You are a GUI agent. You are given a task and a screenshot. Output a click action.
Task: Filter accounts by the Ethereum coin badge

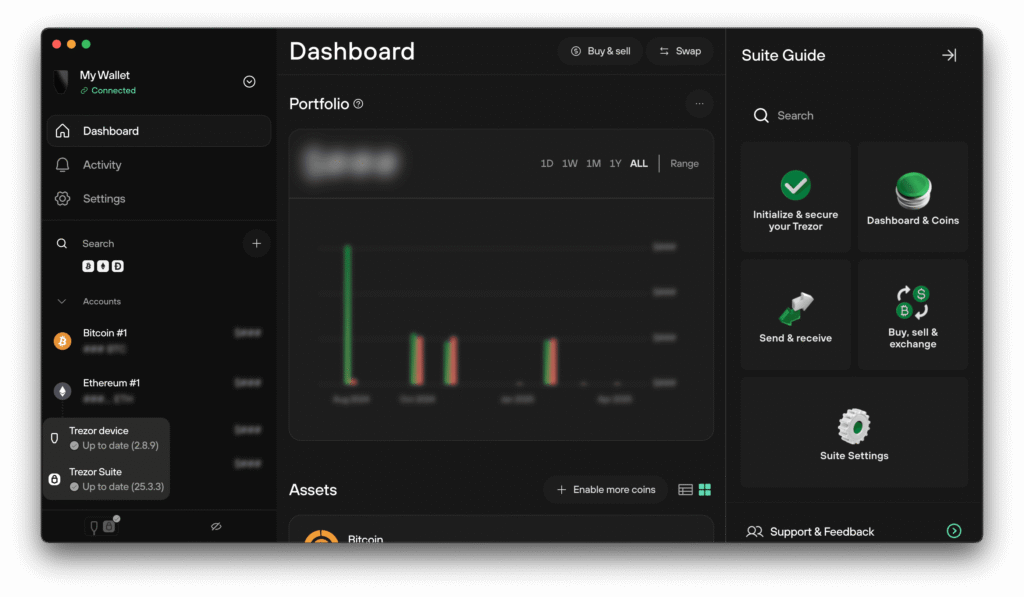coord(103,266)
